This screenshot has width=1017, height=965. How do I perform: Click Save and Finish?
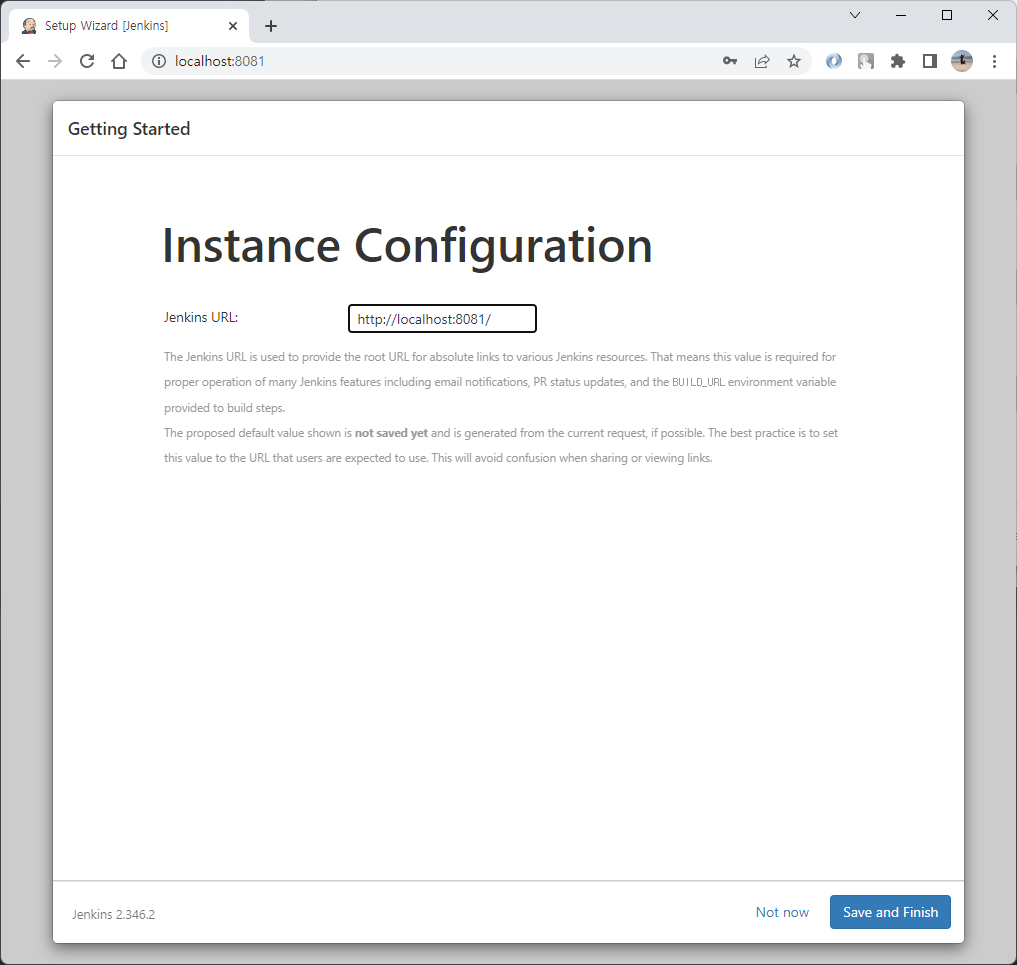[890, 912]
